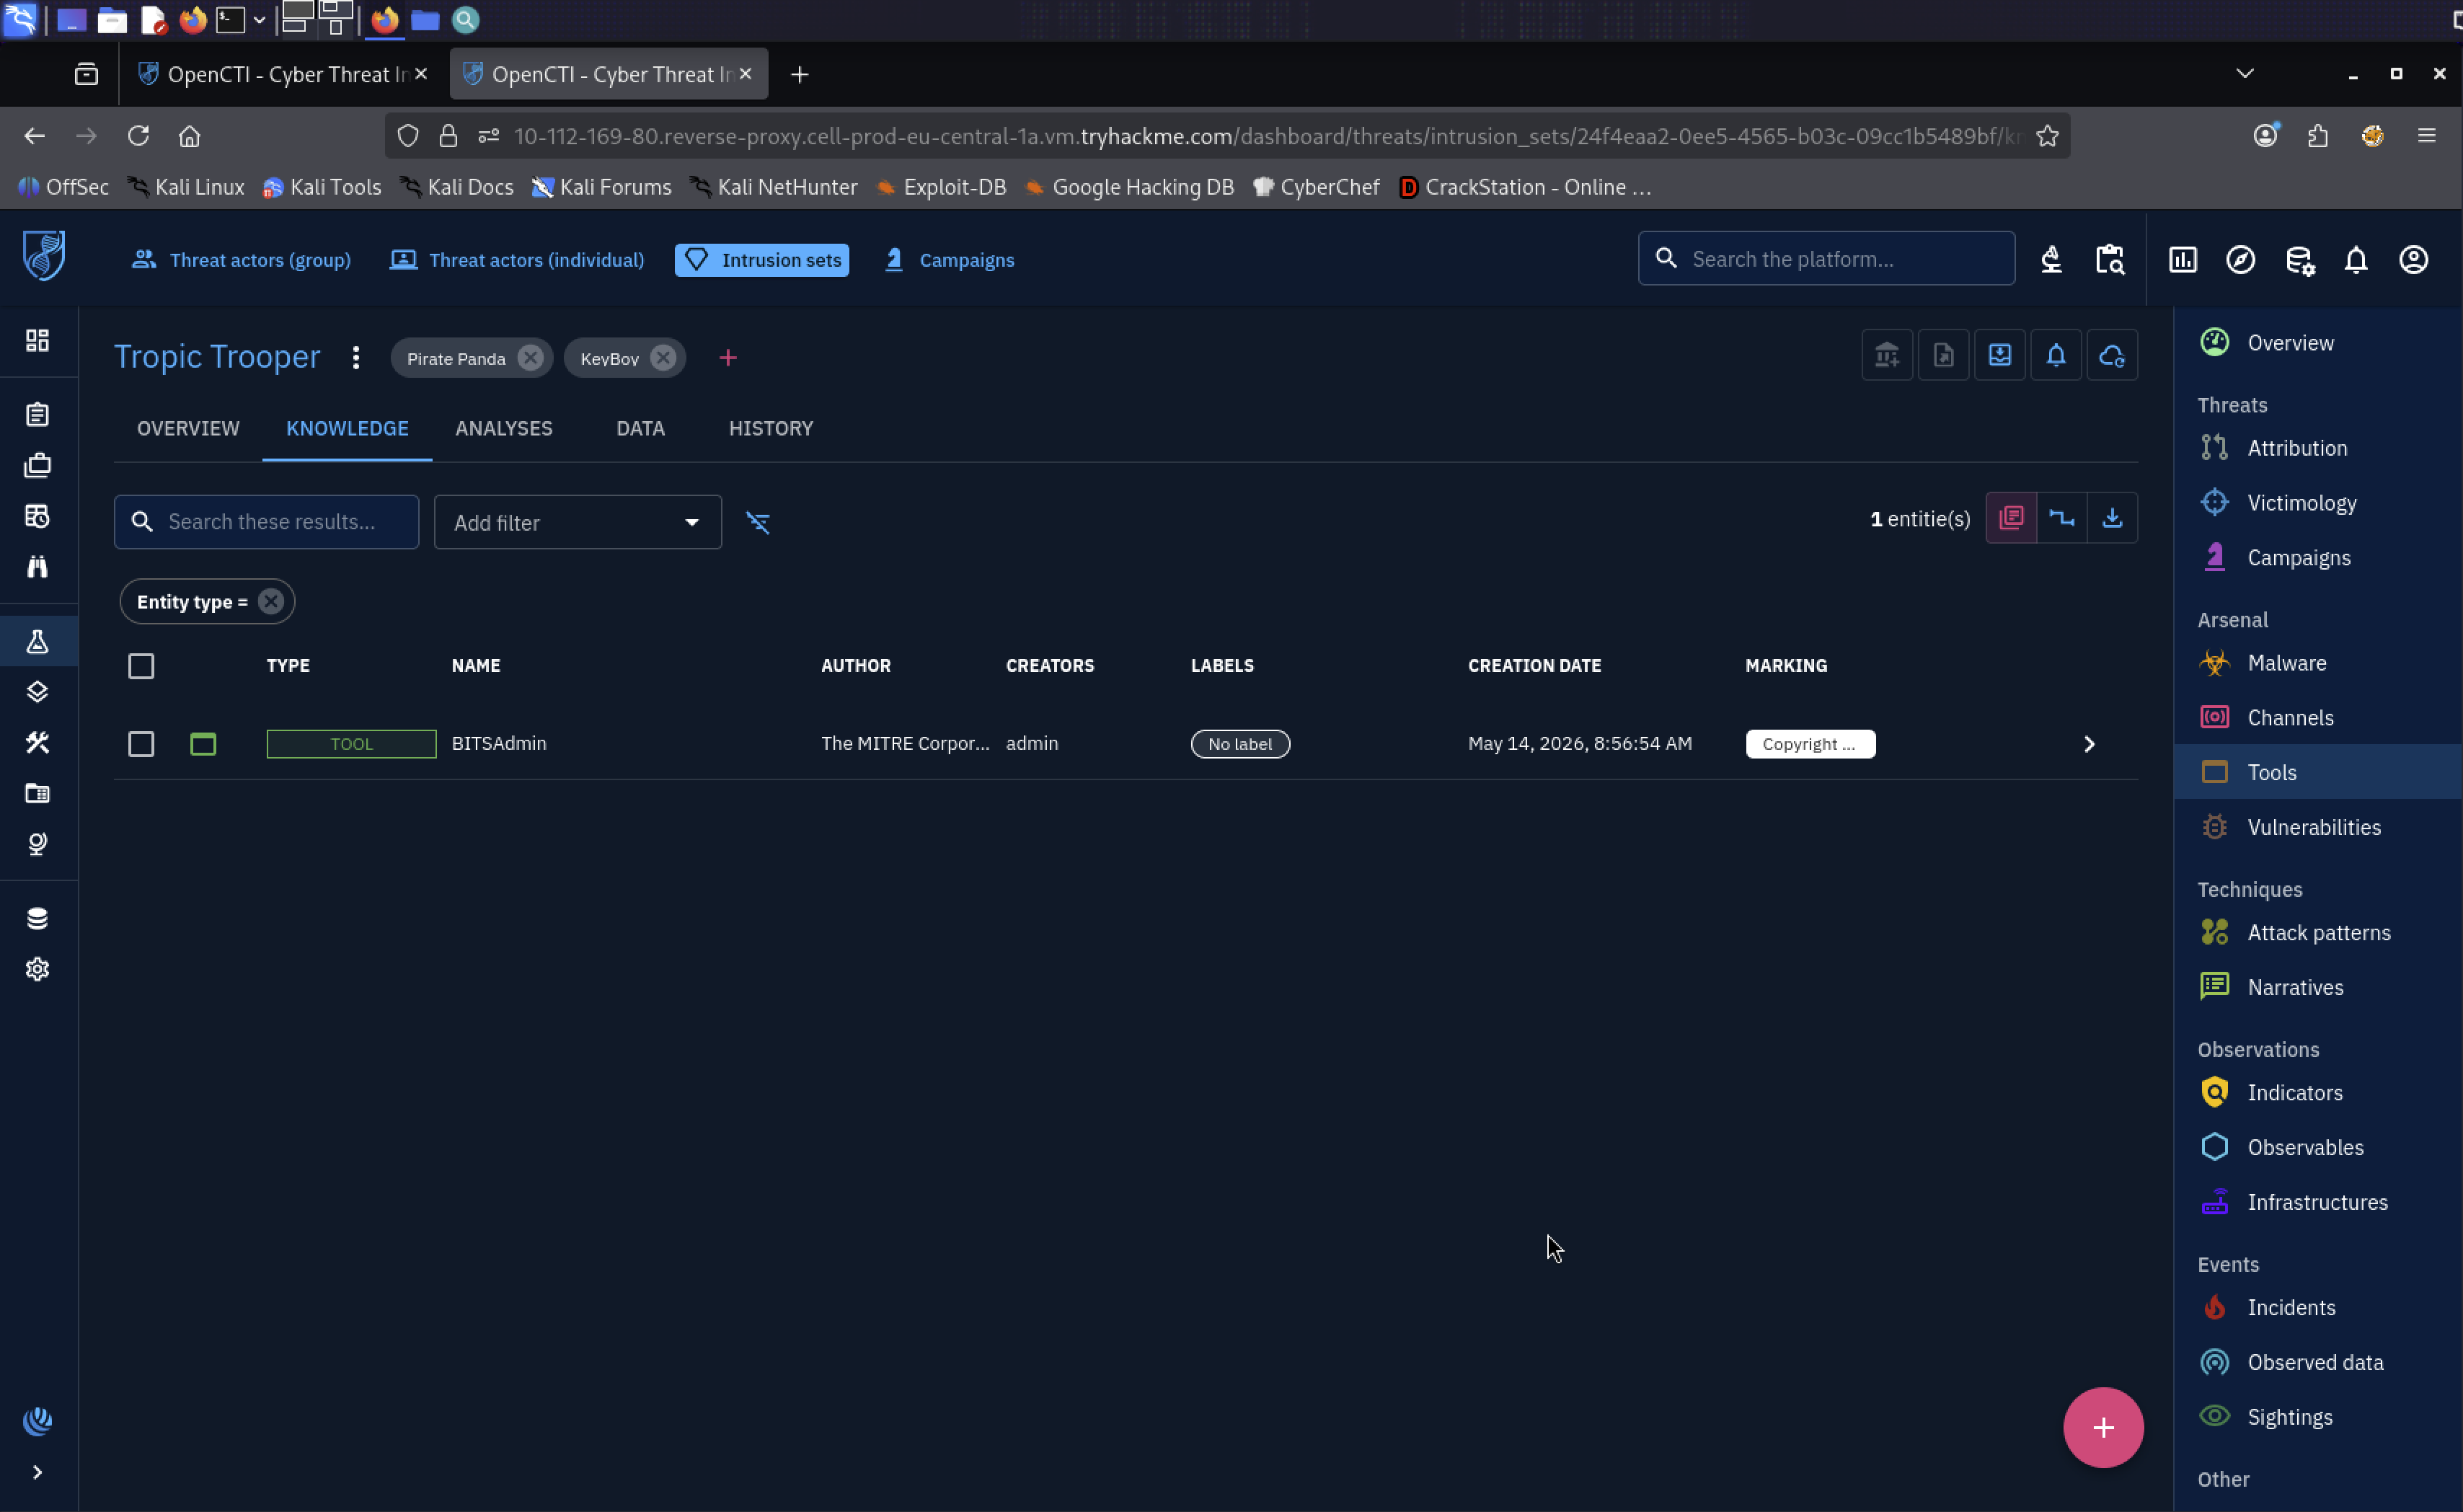Open the user profile account icon
This screenshot has height=1512, width=2463.
click(x=2414, y=260)
